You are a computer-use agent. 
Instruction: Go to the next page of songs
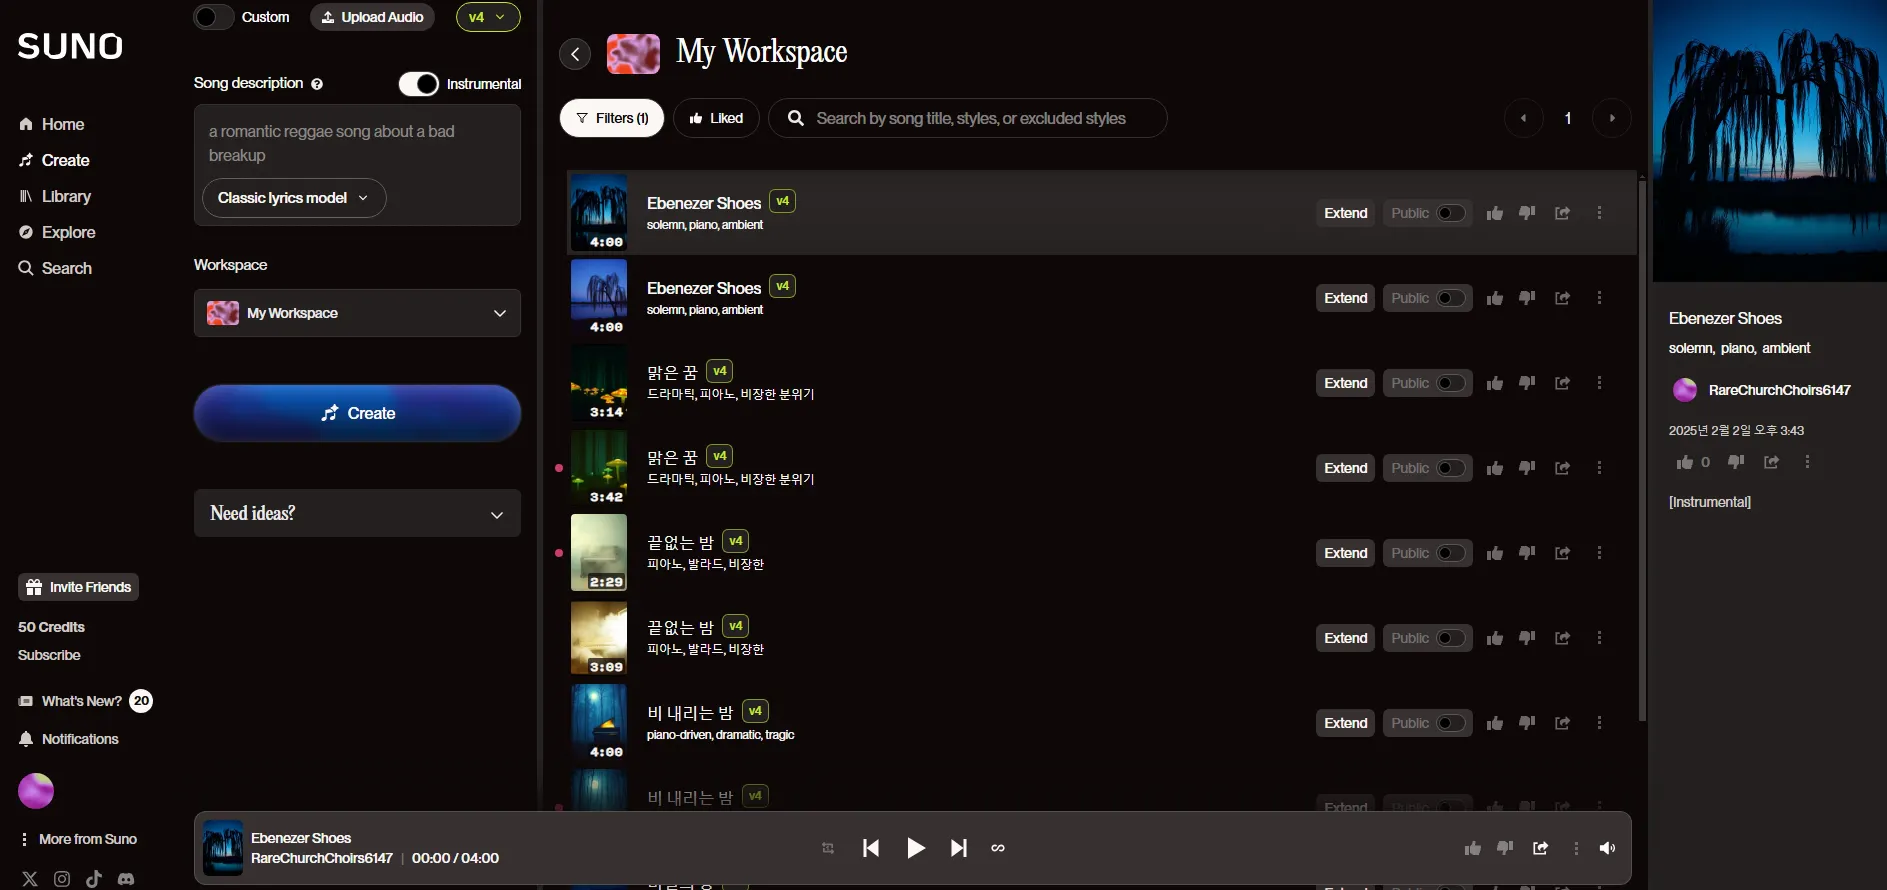pyautogui.click(x=1612, y=118)
